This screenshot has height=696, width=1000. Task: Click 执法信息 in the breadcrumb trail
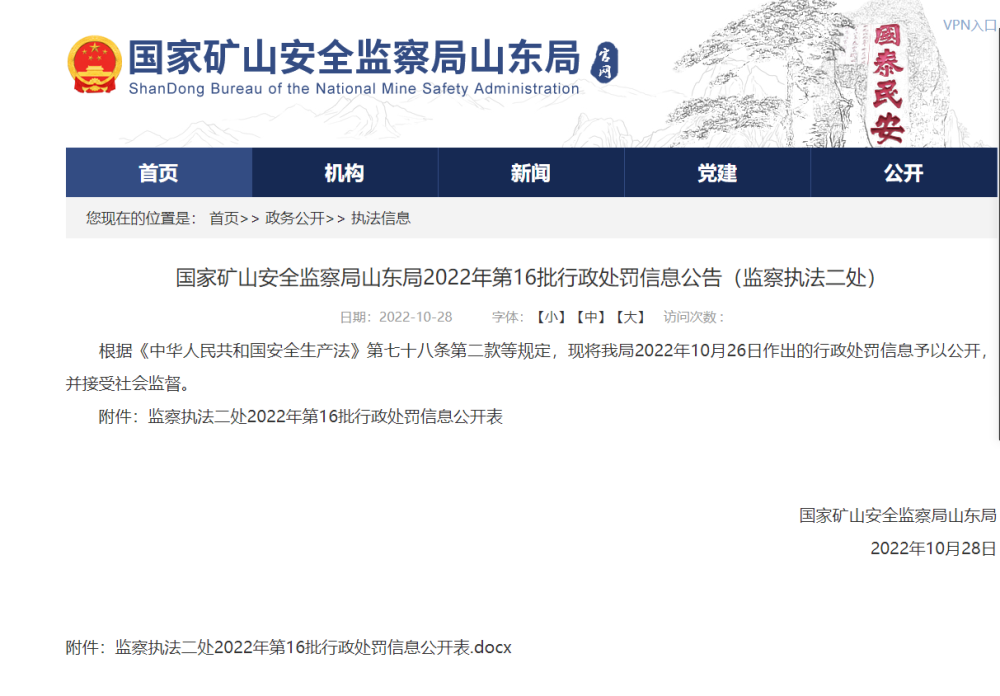pyautogui.click(x=380, y=218)
